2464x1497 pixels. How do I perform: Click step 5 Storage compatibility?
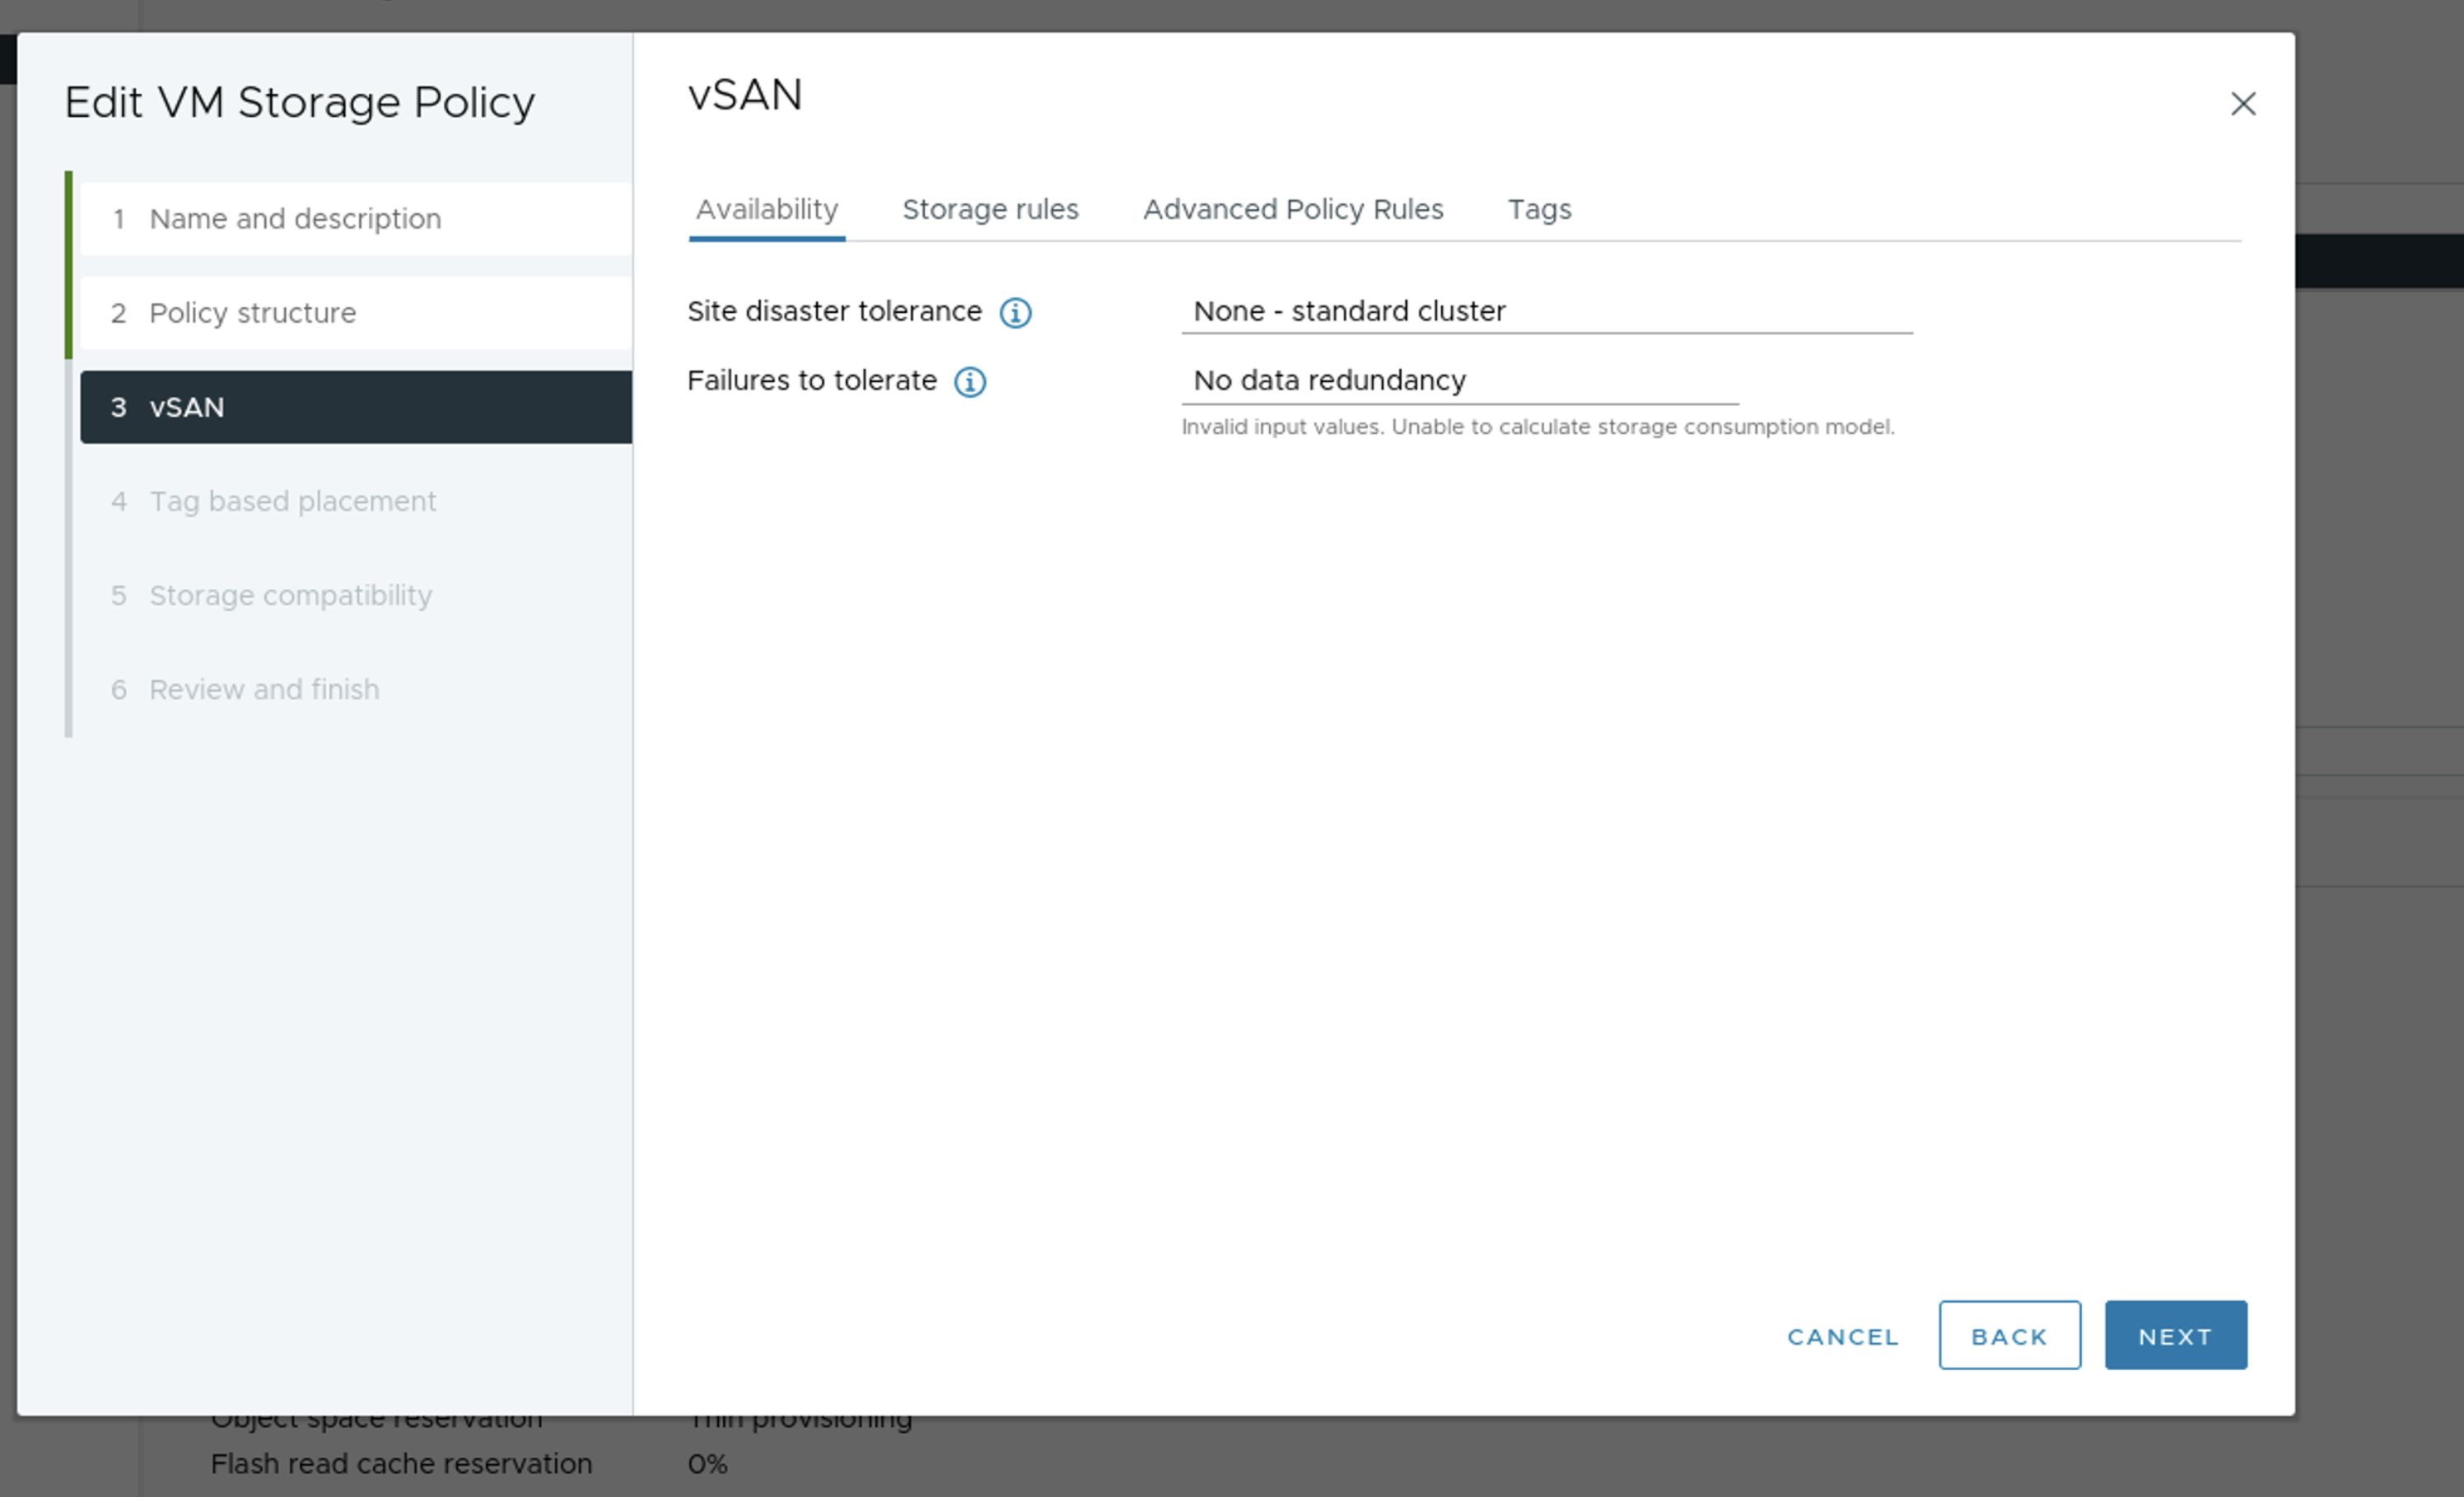click(290, 596)
